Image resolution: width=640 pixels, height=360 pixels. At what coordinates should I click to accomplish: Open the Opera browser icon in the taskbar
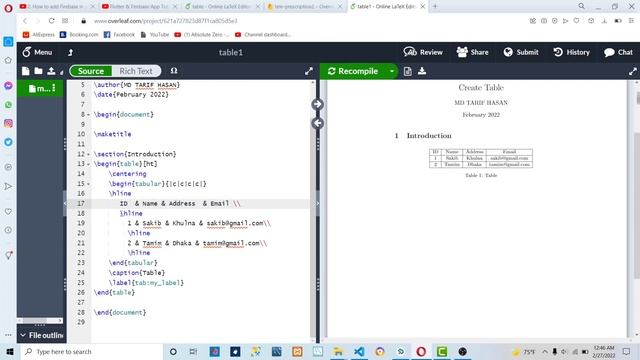[421, 351]
